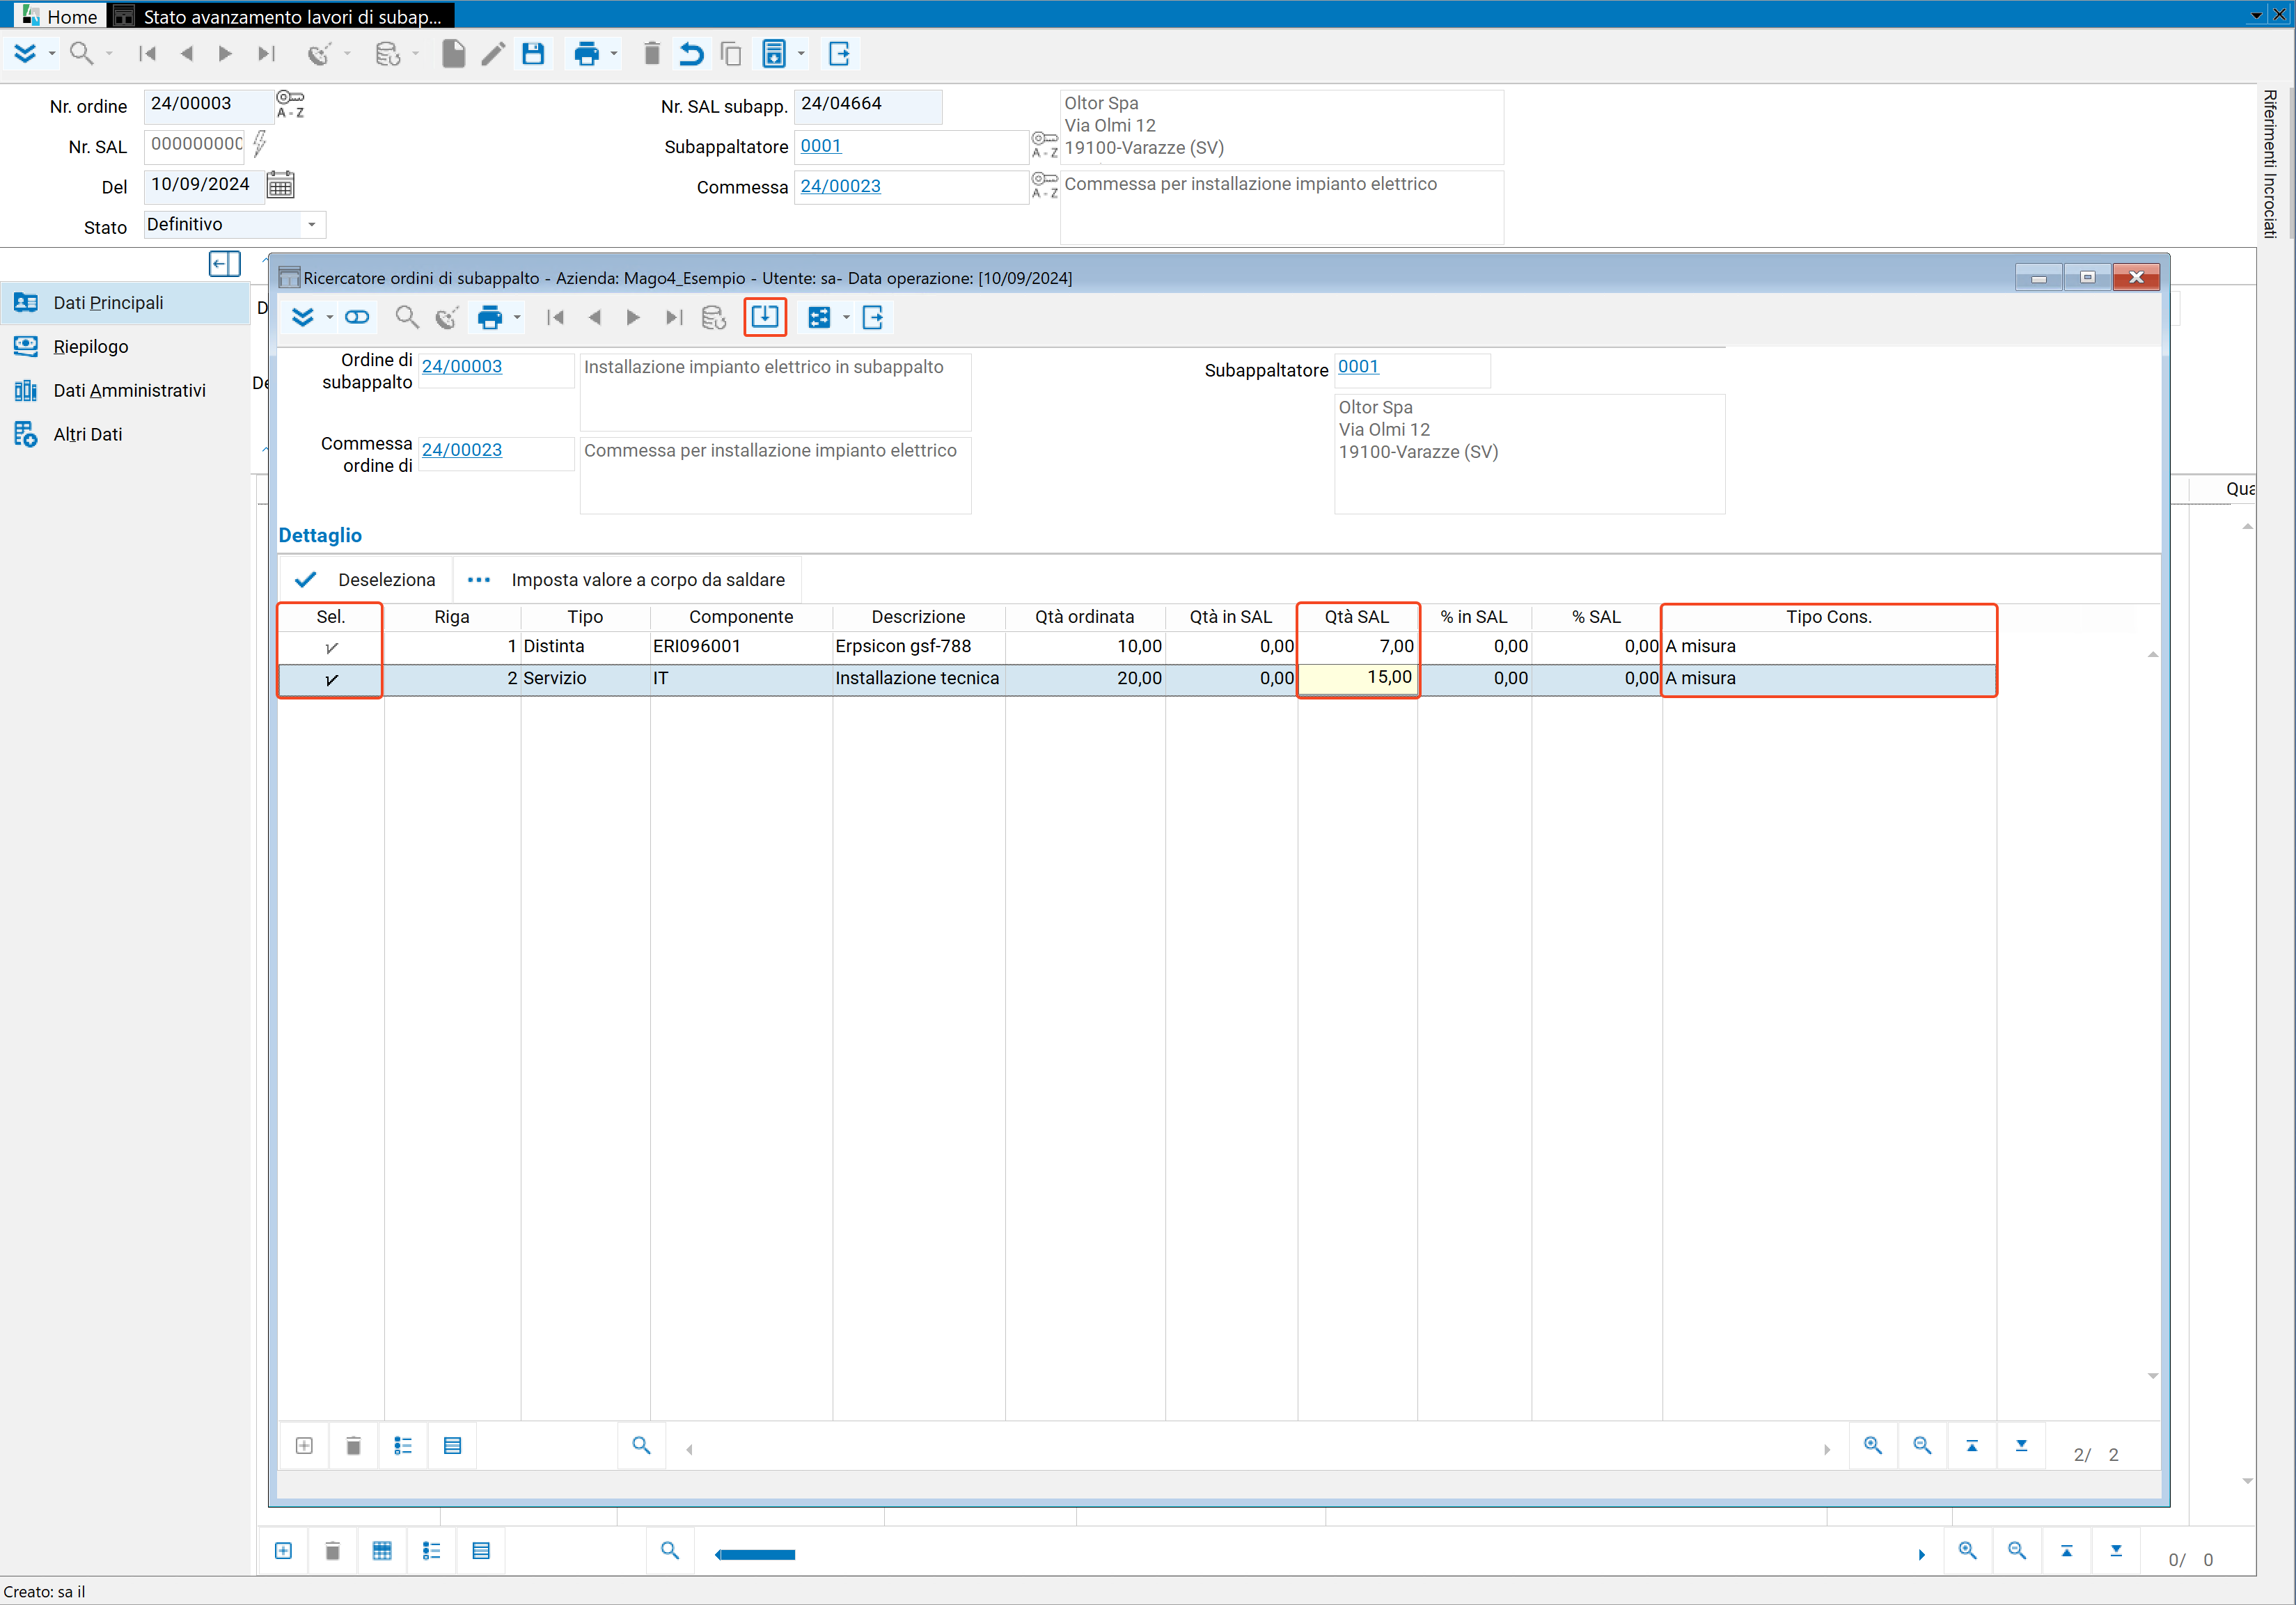Image resolution: width=2296 pixels, height=1605 pixels.
Task: Go to first record in main toolbar
Action: [x=147, y=54]
